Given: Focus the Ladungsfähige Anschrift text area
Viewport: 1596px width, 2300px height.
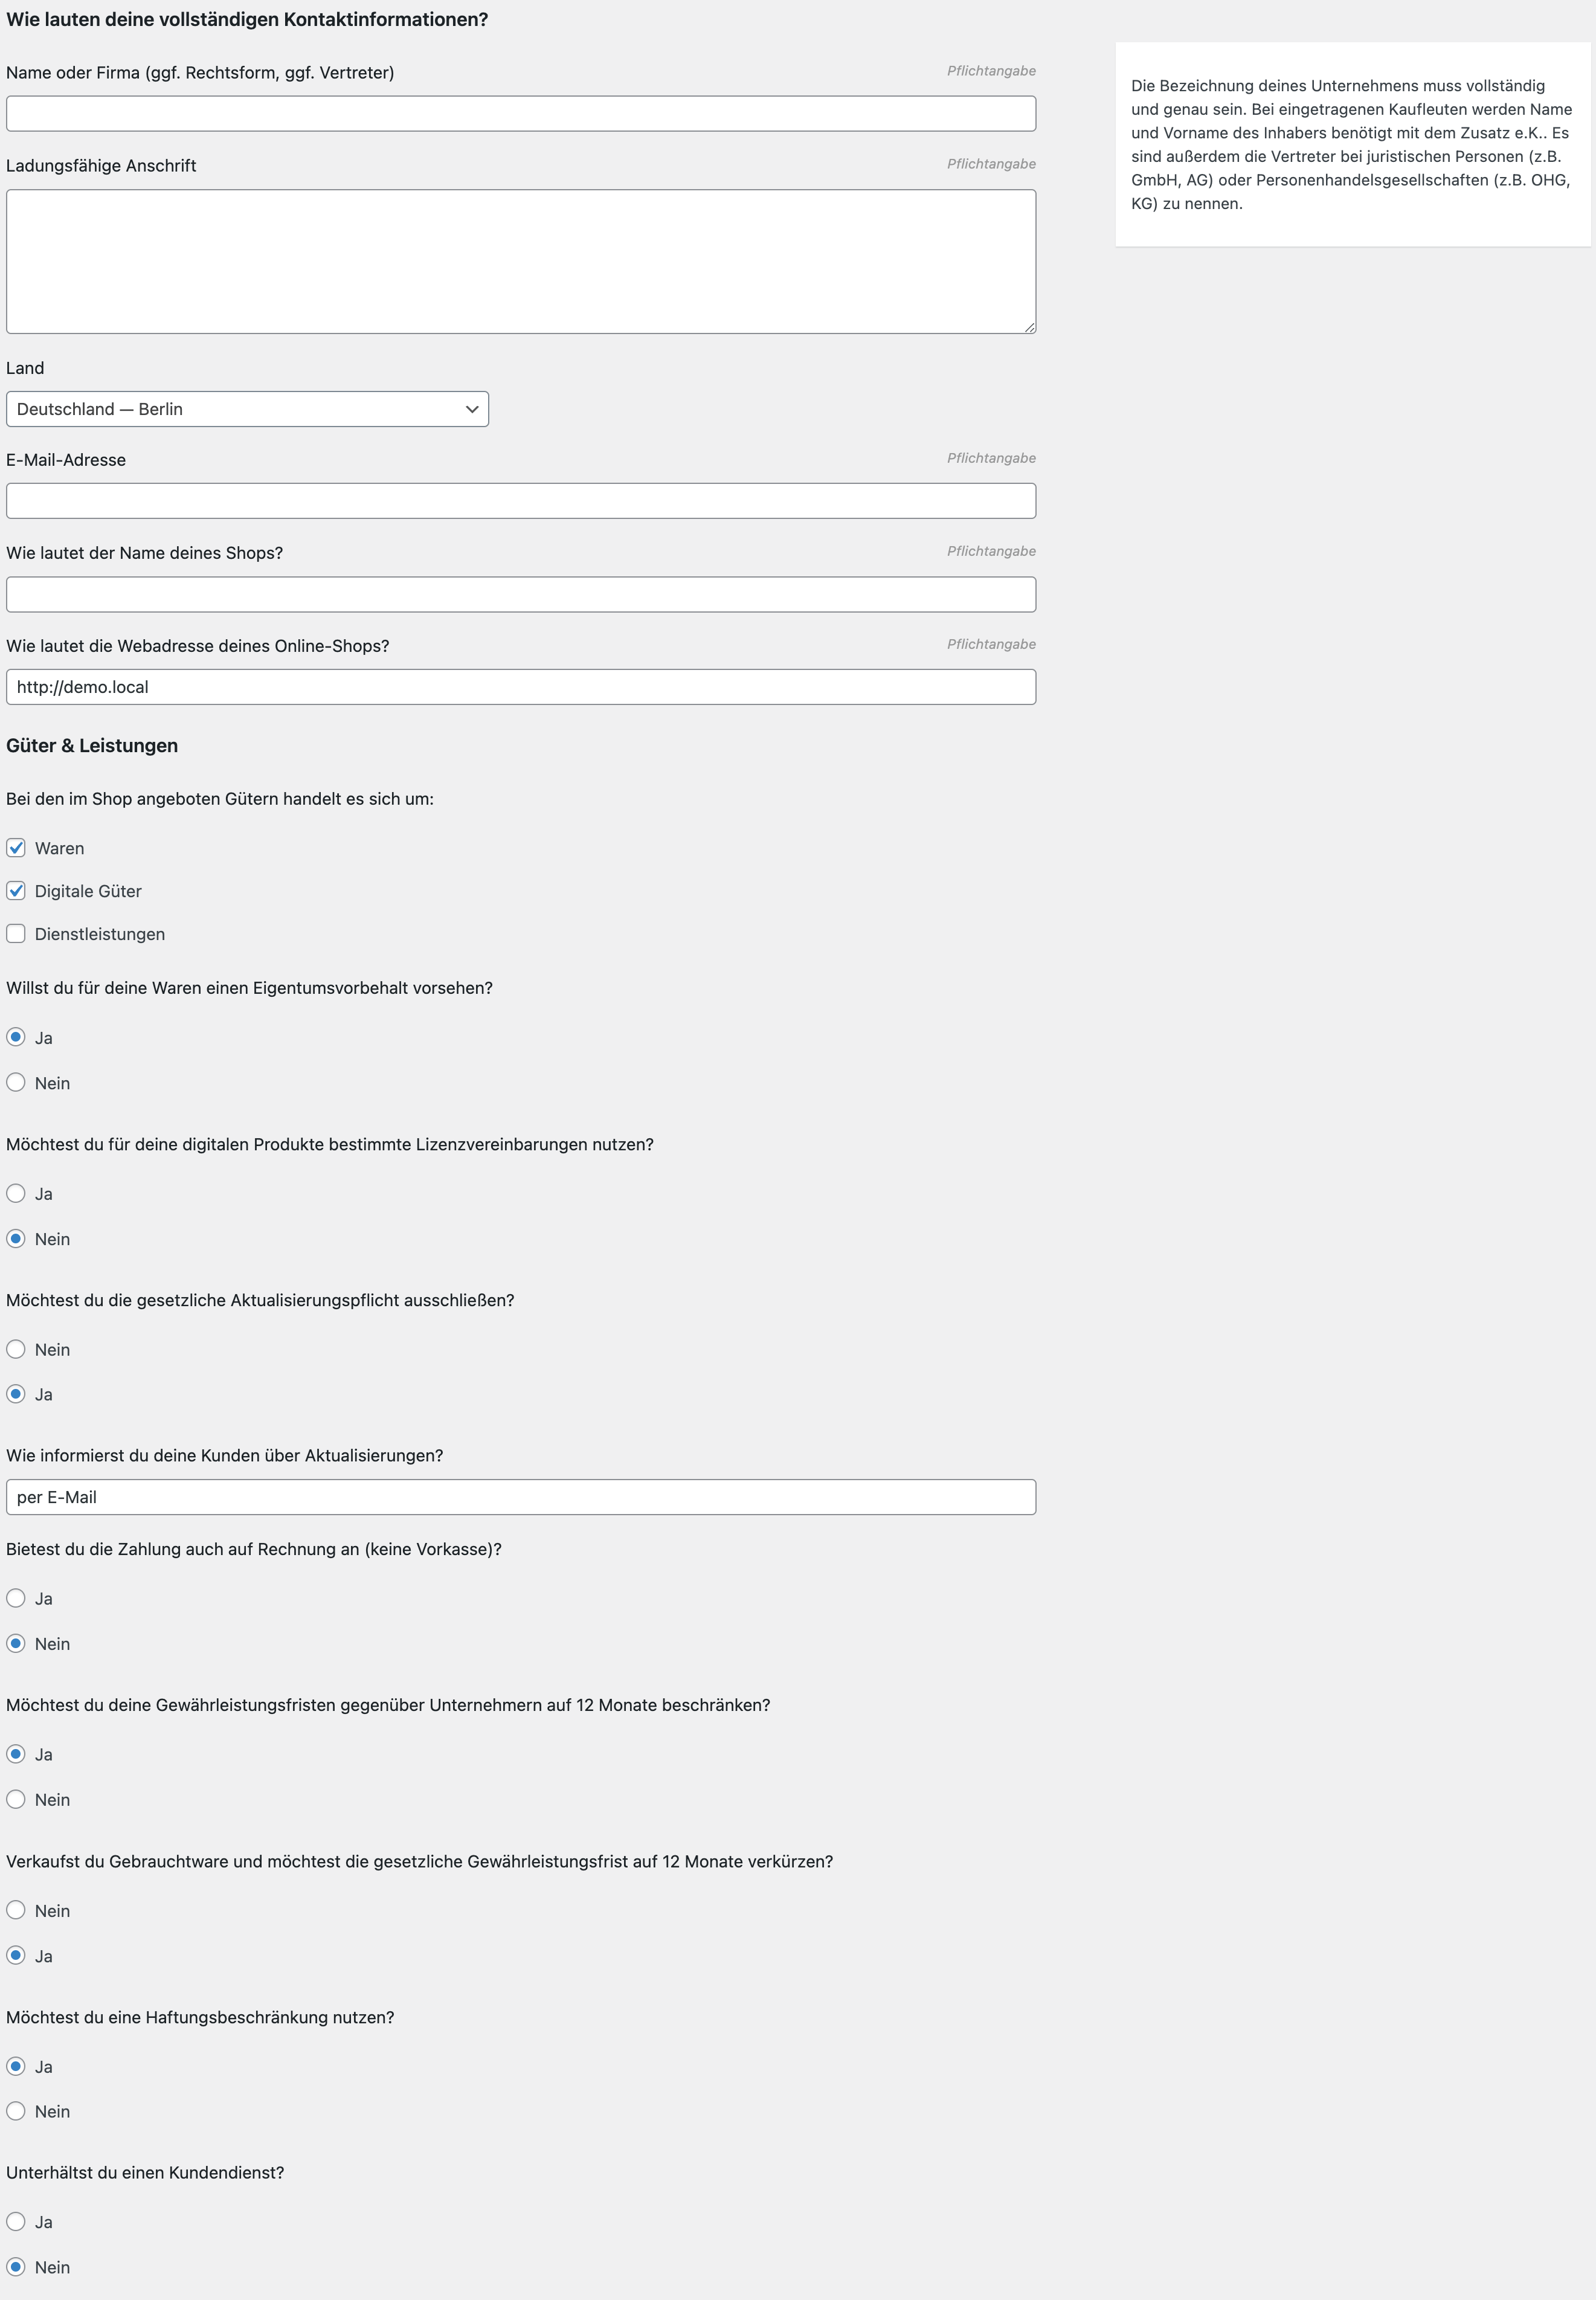Looking at the screenshot, I should (520, 261).
